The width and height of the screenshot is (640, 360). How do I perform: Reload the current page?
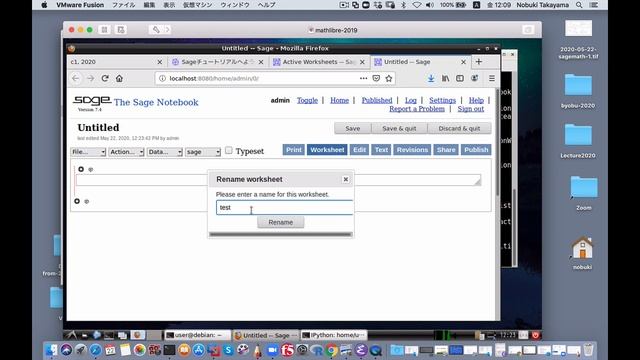pyautogui.click(x=105, y=78)
